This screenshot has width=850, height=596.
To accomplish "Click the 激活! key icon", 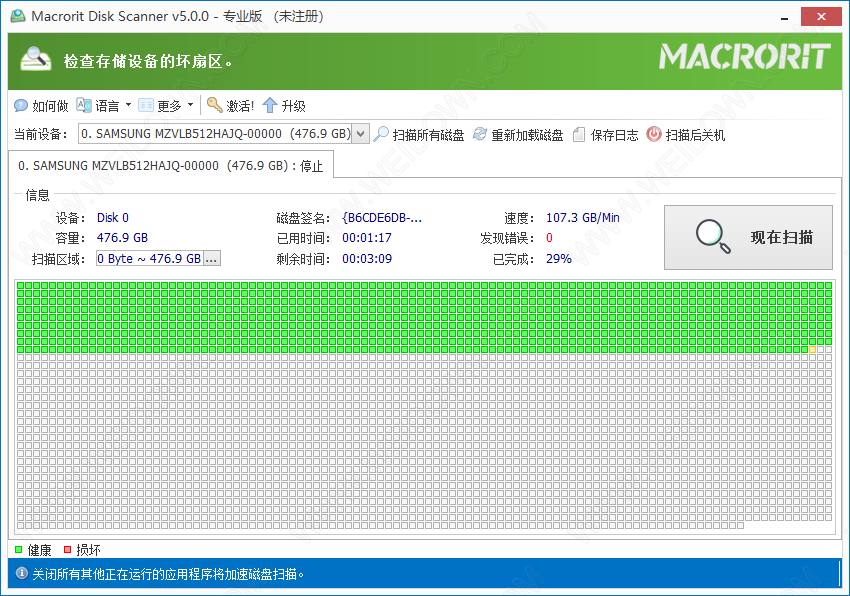I will coord(215,105).
